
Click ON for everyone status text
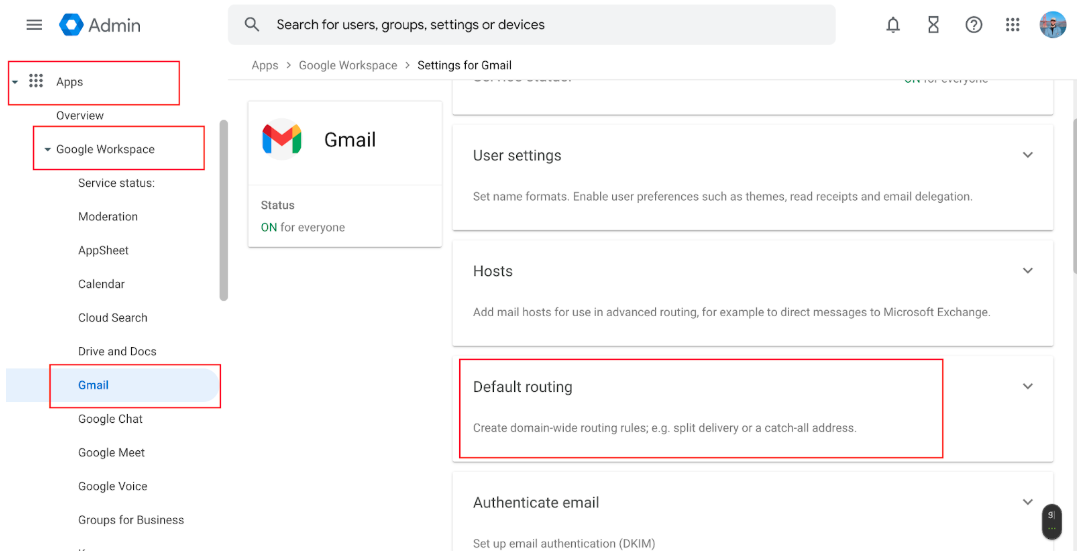[303, 227]
